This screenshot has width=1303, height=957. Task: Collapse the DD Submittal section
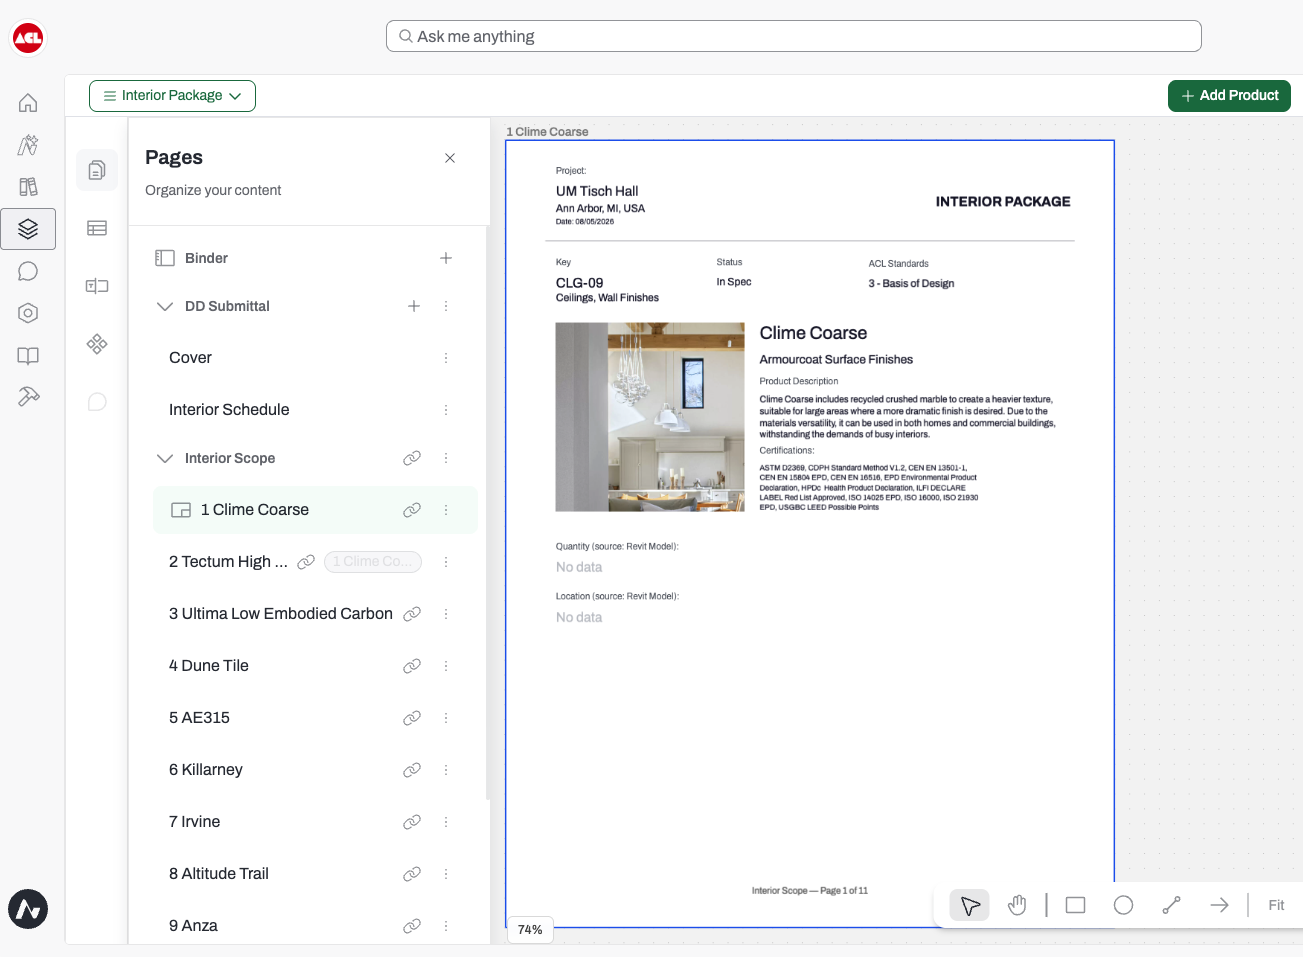165,306
